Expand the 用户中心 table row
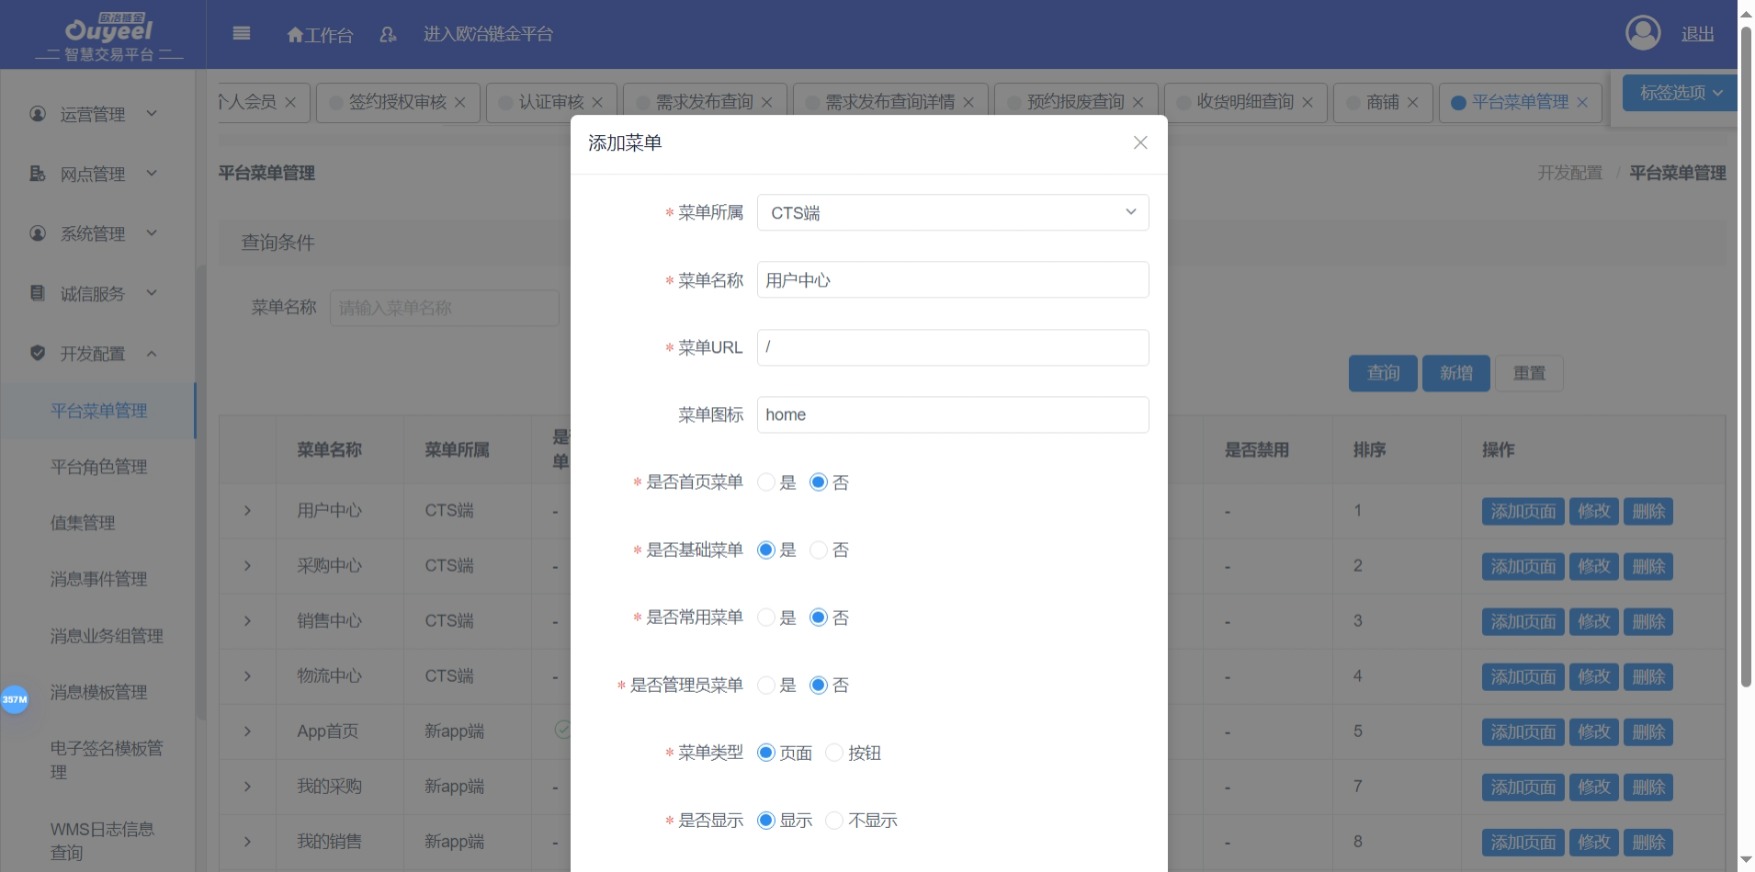The height and width of the screenshot is (872, 1755). pyautogui.click(x=247, y=511)
